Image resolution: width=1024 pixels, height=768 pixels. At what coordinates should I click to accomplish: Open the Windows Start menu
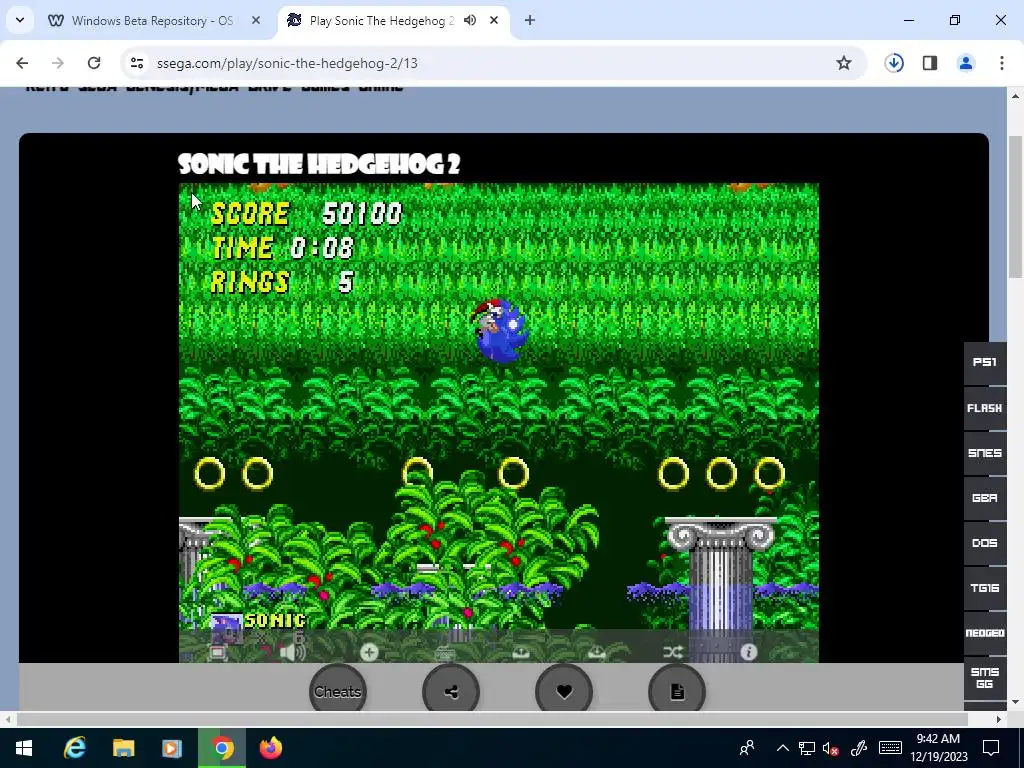click(x=24, y=748)
